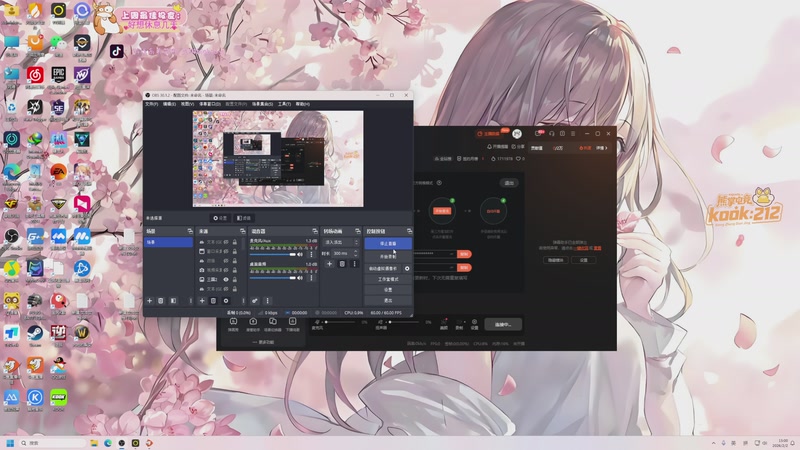Viewport: 800px width, 450px height.
Task: Open sources toolbar three-dot menu
Action: tap(243, 301)
